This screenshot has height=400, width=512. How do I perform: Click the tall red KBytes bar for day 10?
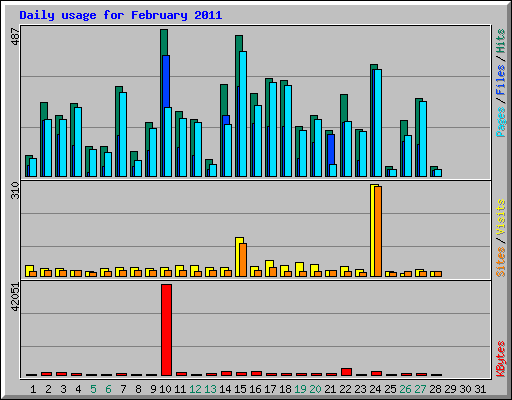[x=166, y=330]
